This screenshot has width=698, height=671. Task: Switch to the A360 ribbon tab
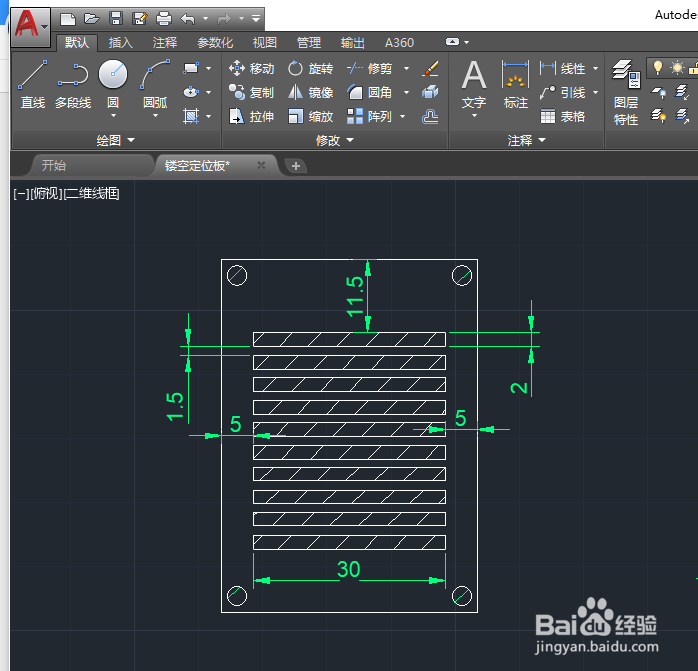coord(399,43)
